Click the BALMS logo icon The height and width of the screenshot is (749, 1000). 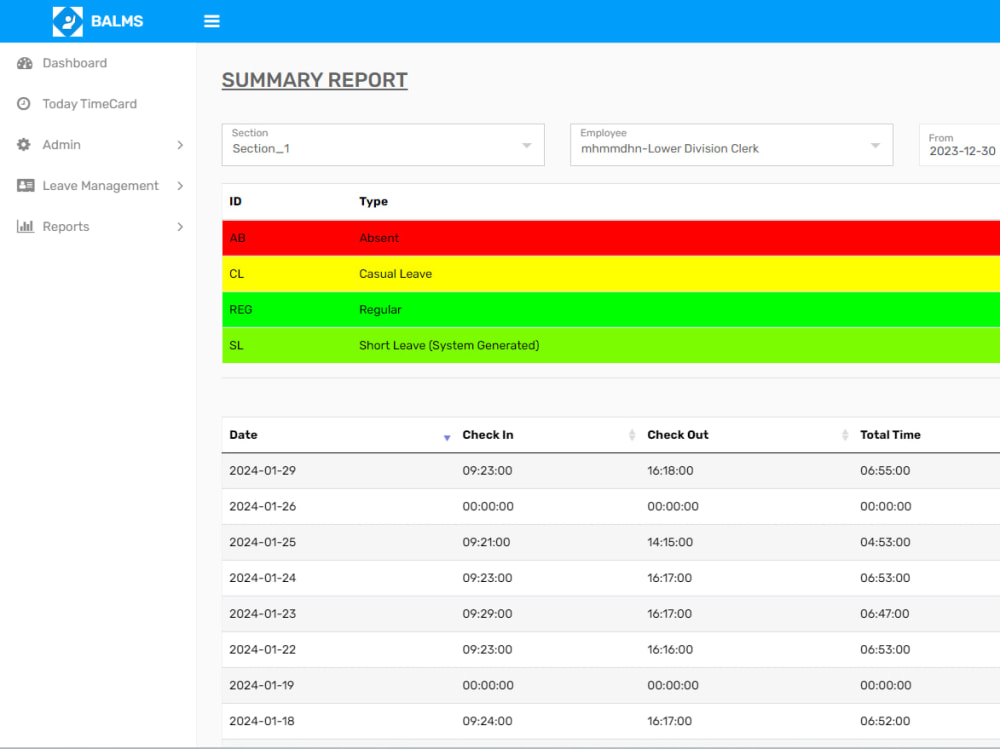click(68, 21)
